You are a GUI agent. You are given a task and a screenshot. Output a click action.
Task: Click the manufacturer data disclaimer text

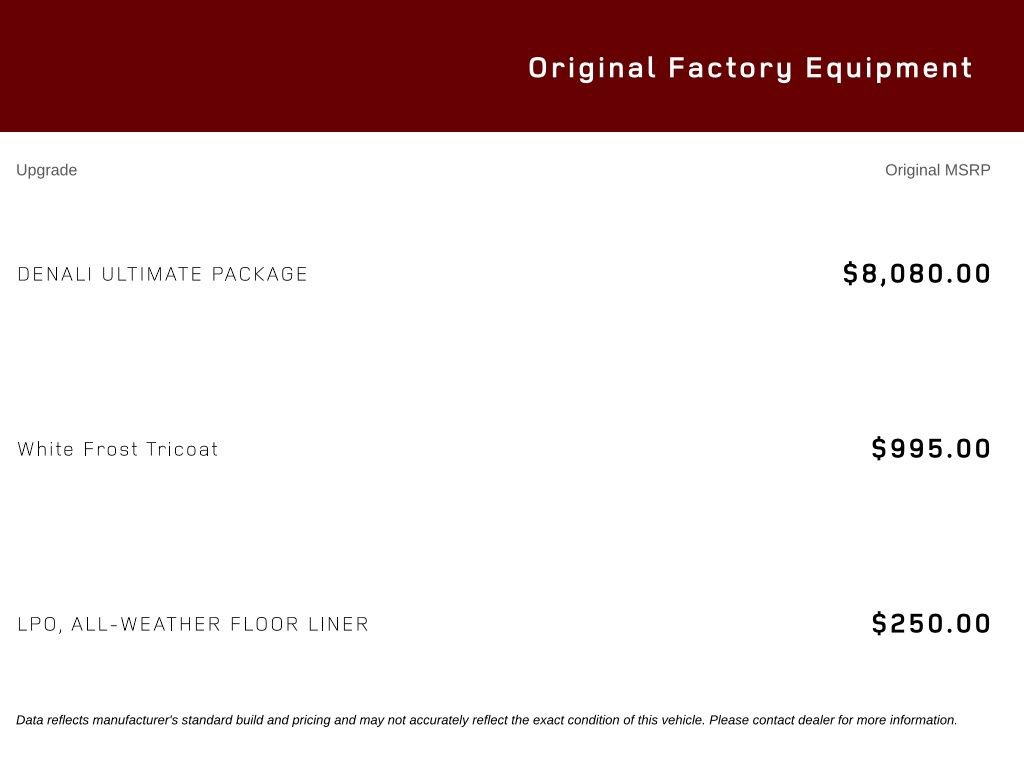point(487,720)
